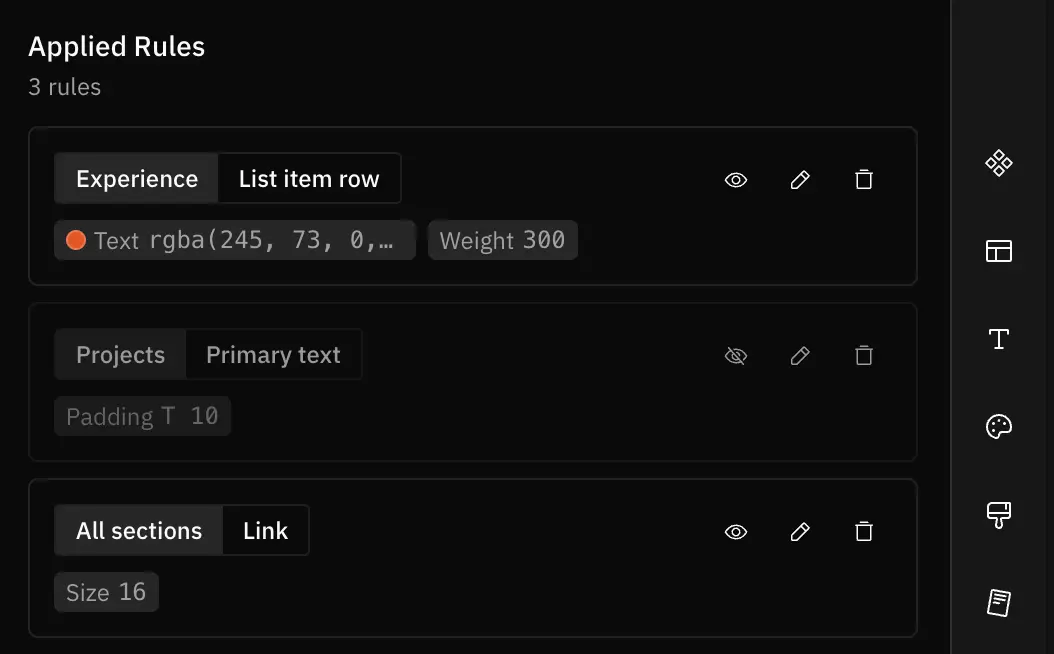Hide the All sections Link rule
This screenshot has height=654, width=1054.
coord(736,532)
